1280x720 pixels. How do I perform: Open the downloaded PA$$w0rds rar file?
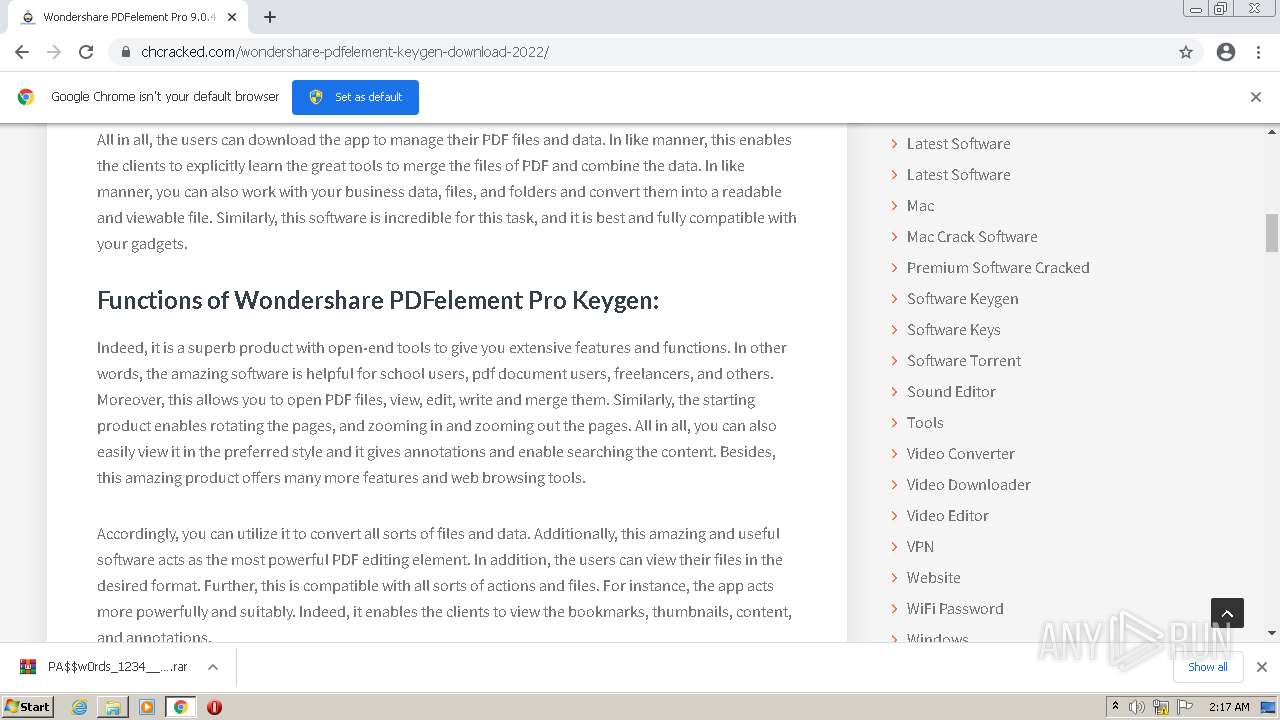pyautogui.click(x=117, y=667)
